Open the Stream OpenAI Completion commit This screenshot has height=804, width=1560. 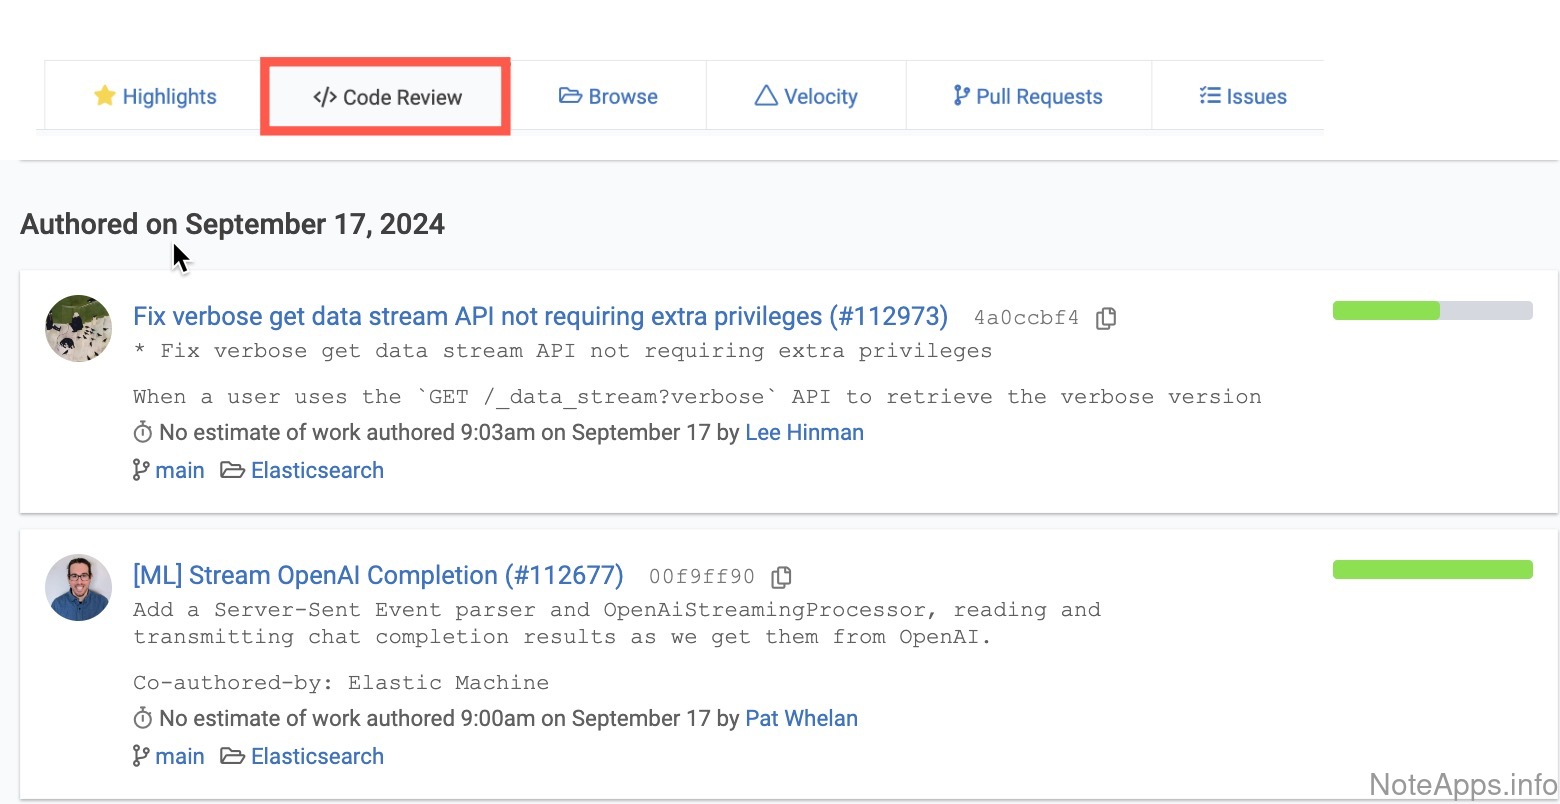tap(378, 576)
